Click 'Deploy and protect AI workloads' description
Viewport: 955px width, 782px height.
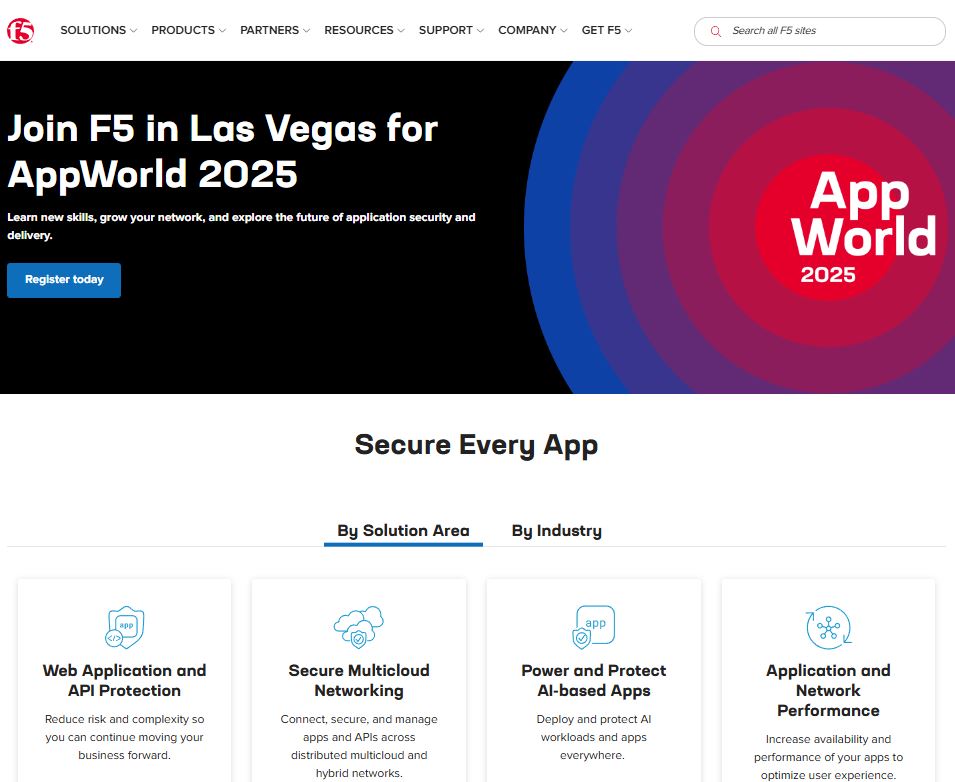(x=594, y=737)
